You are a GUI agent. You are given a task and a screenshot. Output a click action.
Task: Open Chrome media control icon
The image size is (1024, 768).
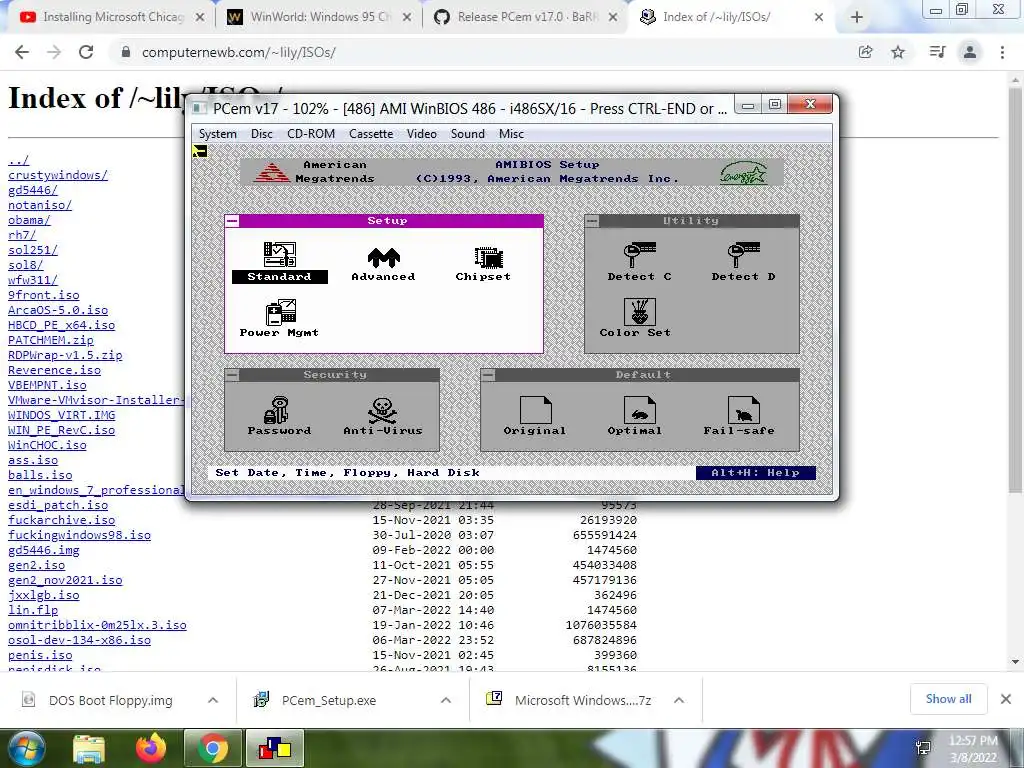(x=937, y=52)
